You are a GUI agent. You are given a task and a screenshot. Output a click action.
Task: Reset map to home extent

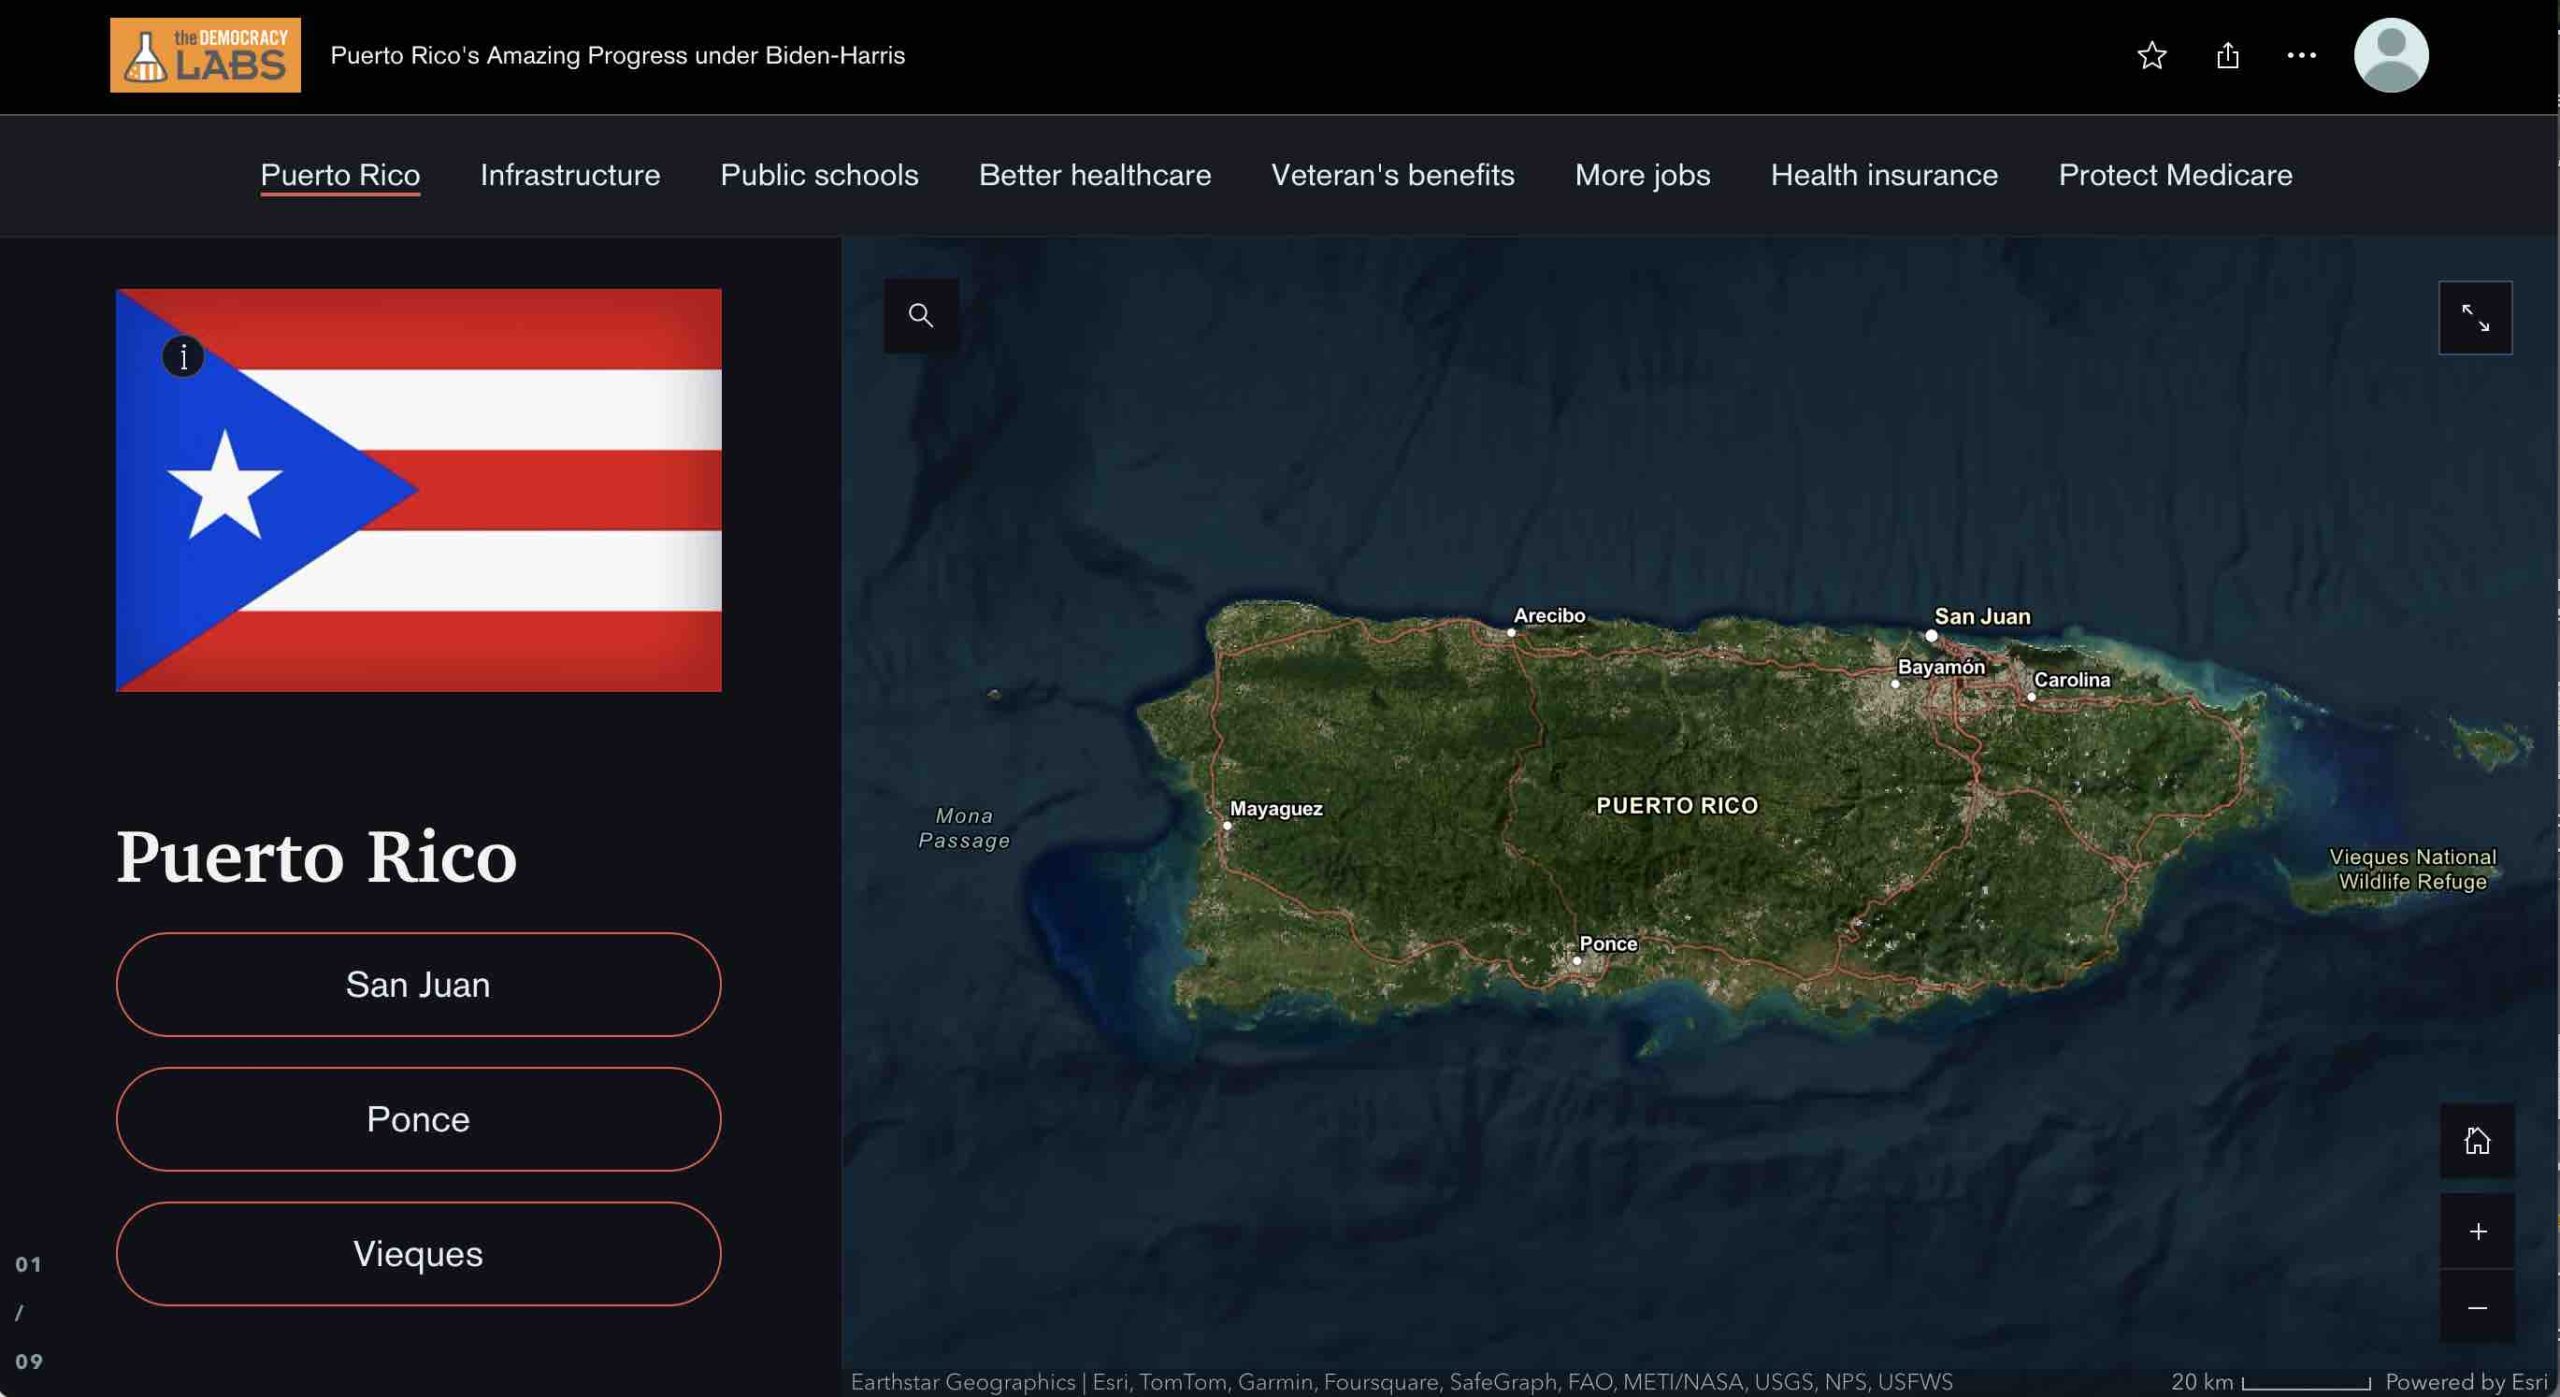pos(2476,1141)
